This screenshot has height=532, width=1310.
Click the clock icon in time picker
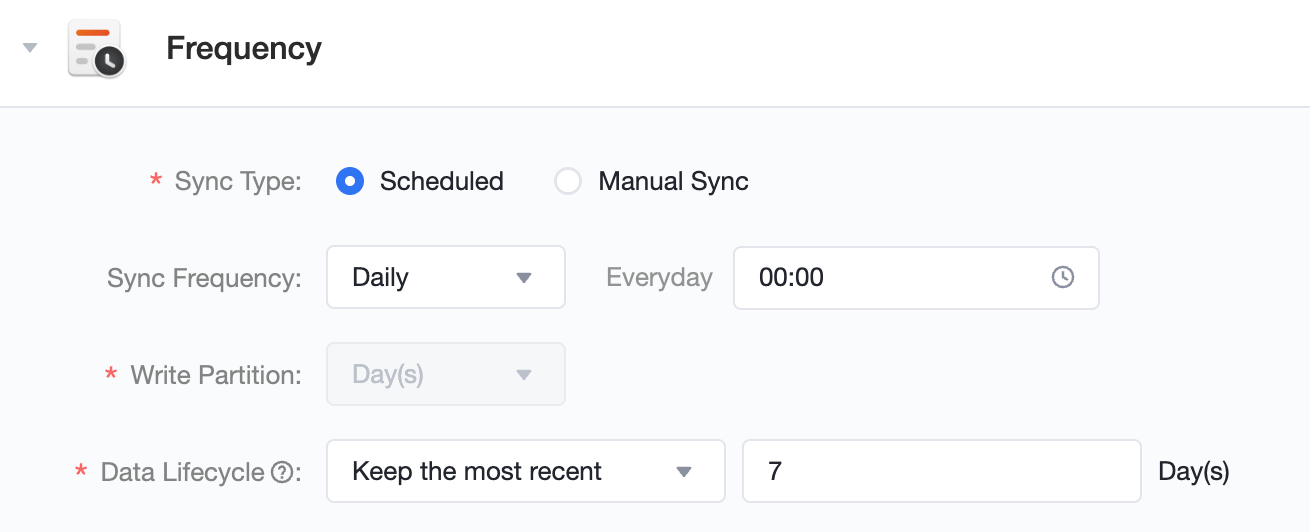point(1063,277)
